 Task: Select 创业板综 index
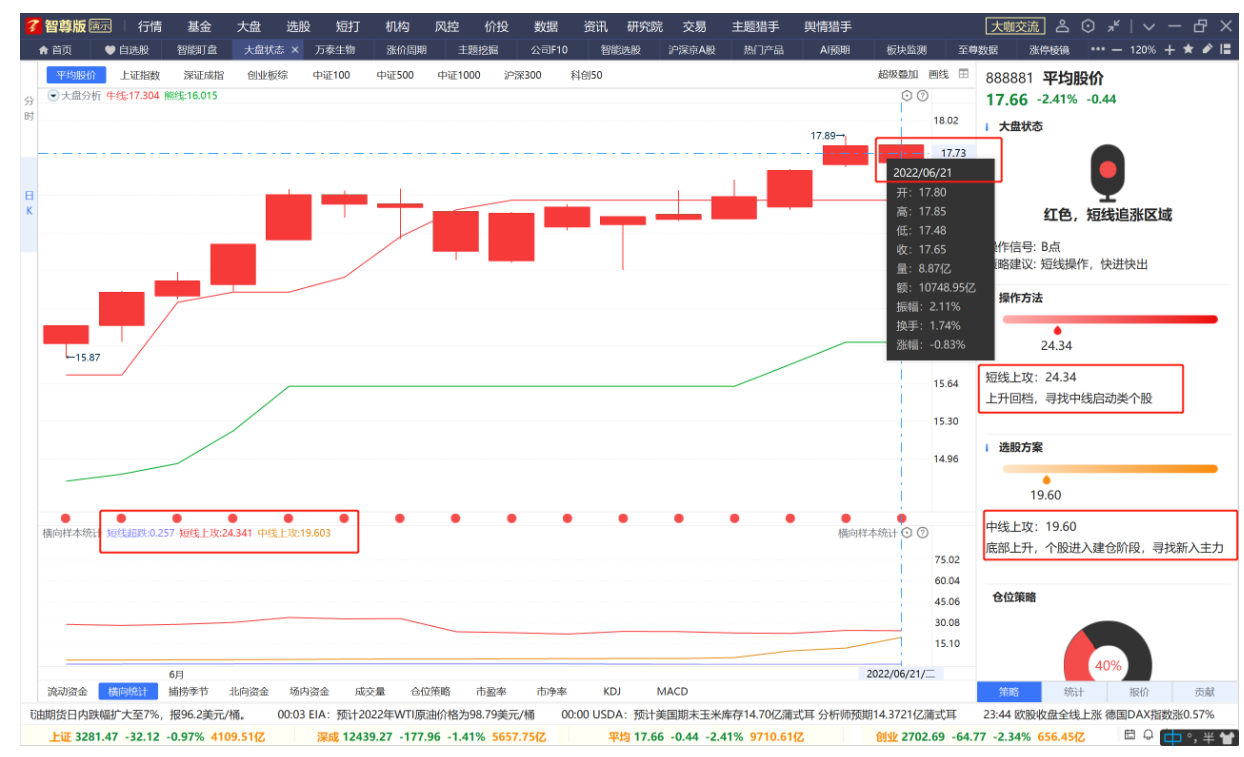pos(268,74)
